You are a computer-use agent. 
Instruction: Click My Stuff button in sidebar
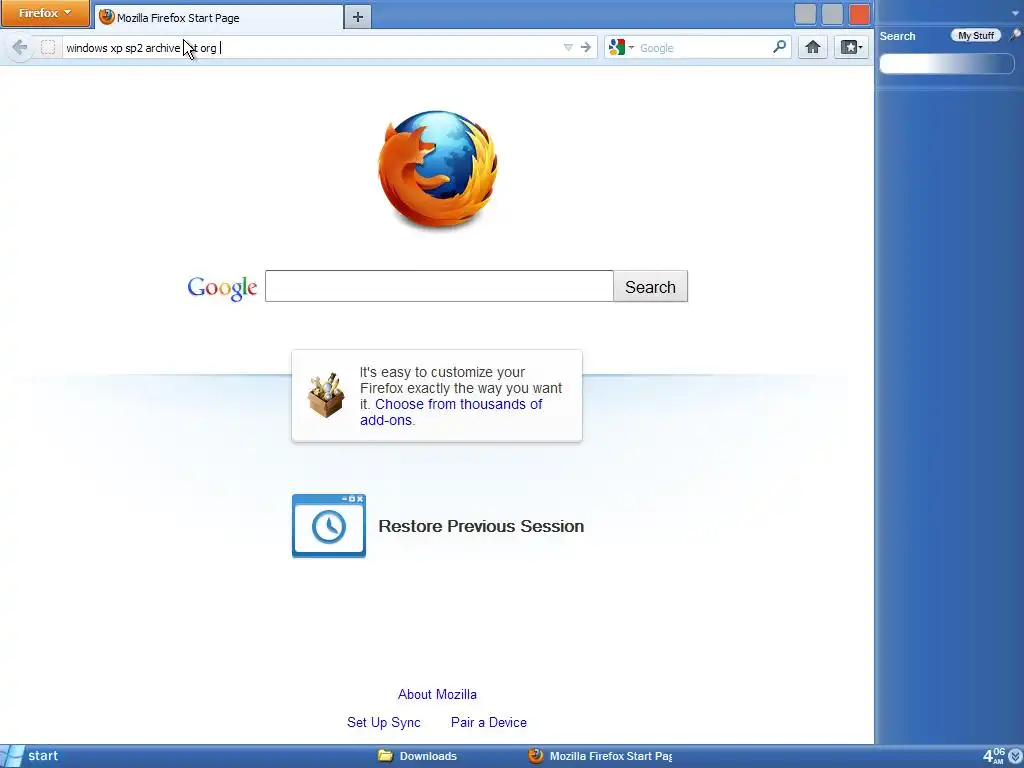point(976,36)
